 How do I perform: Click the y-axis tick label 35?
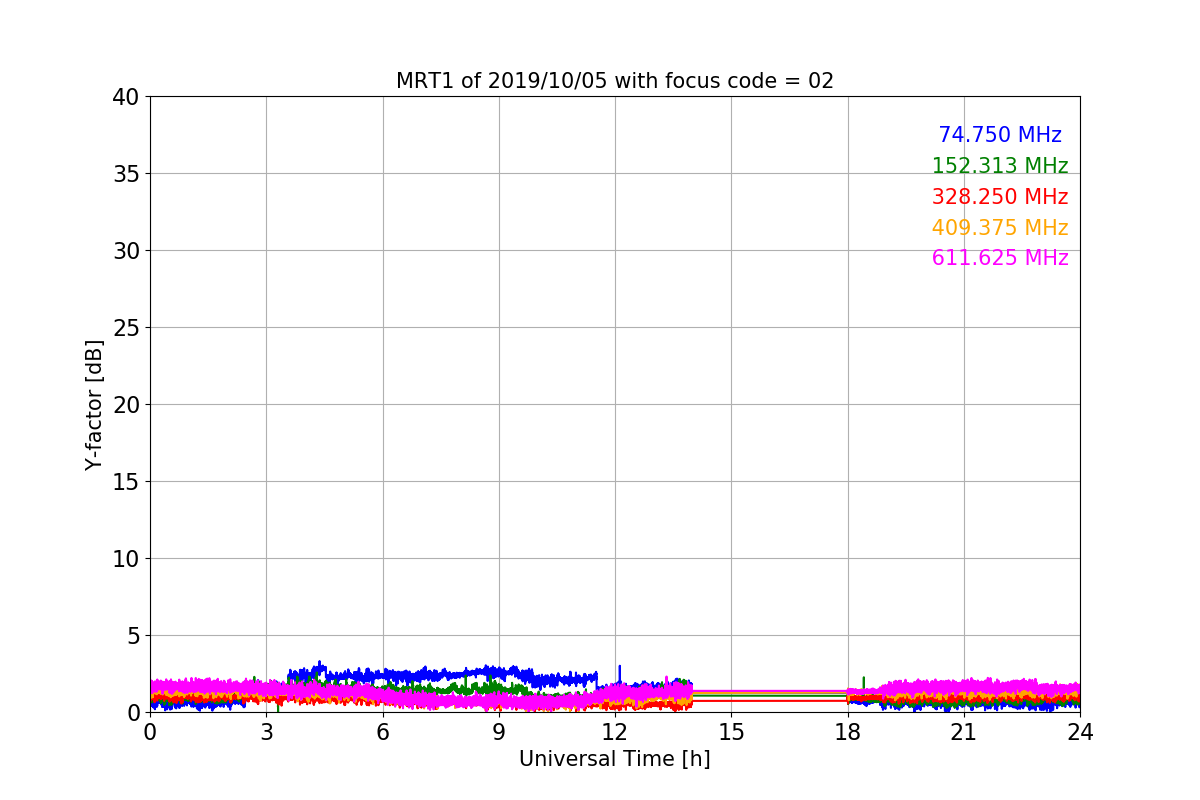click(x=126, y=174)
